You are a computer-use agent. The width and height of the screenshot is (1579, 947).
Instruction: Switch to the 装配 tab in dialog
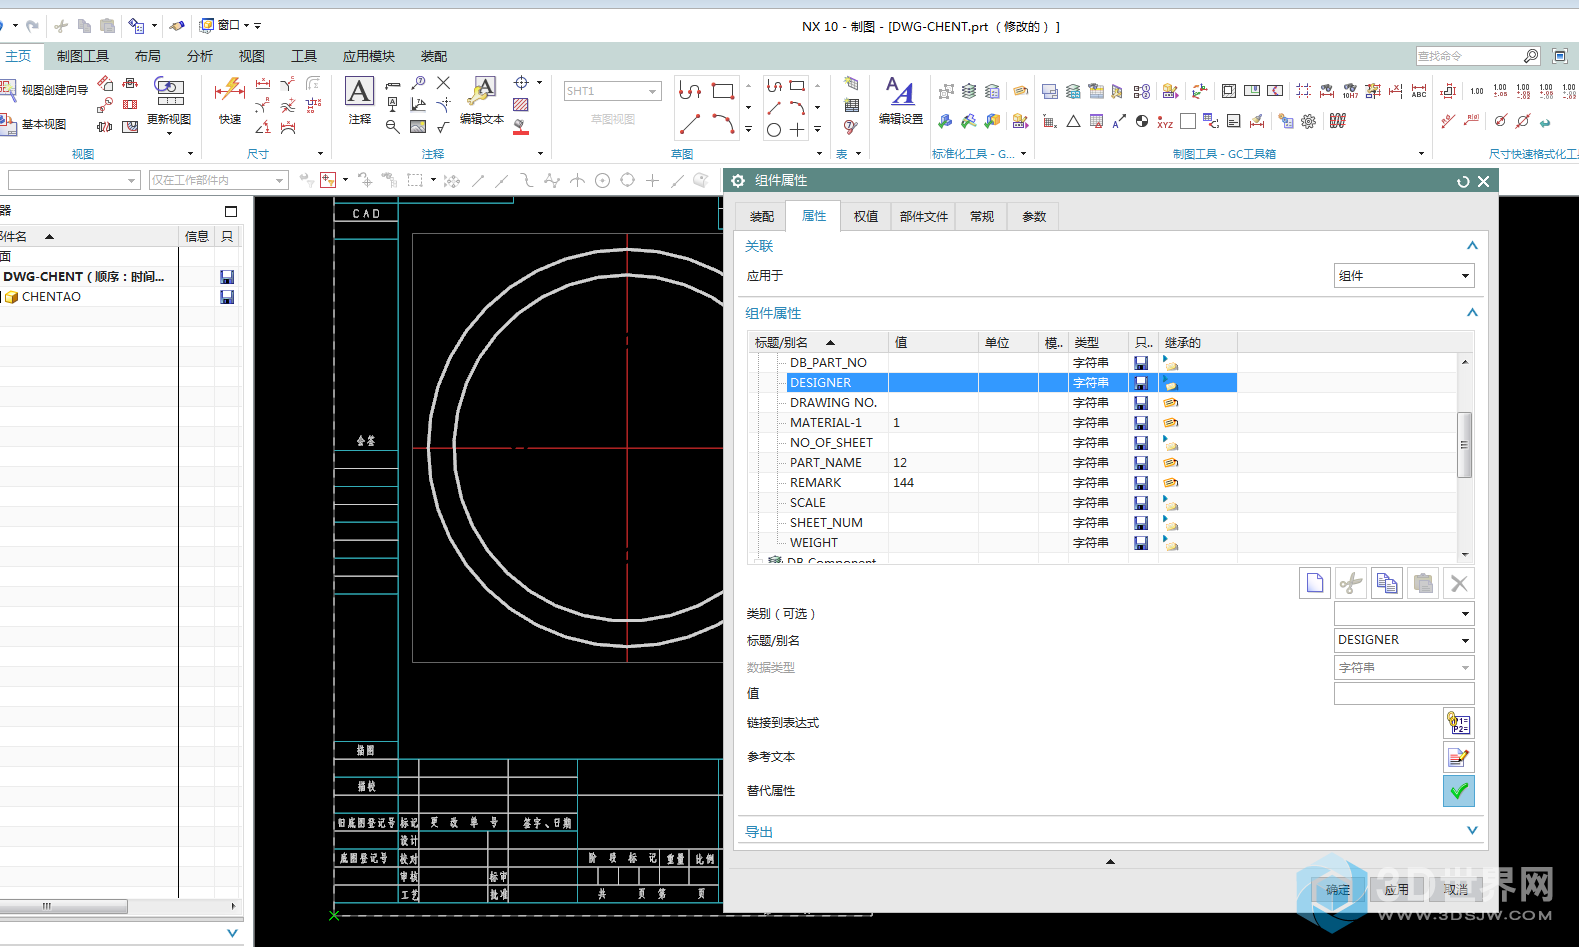click(762, 217)
